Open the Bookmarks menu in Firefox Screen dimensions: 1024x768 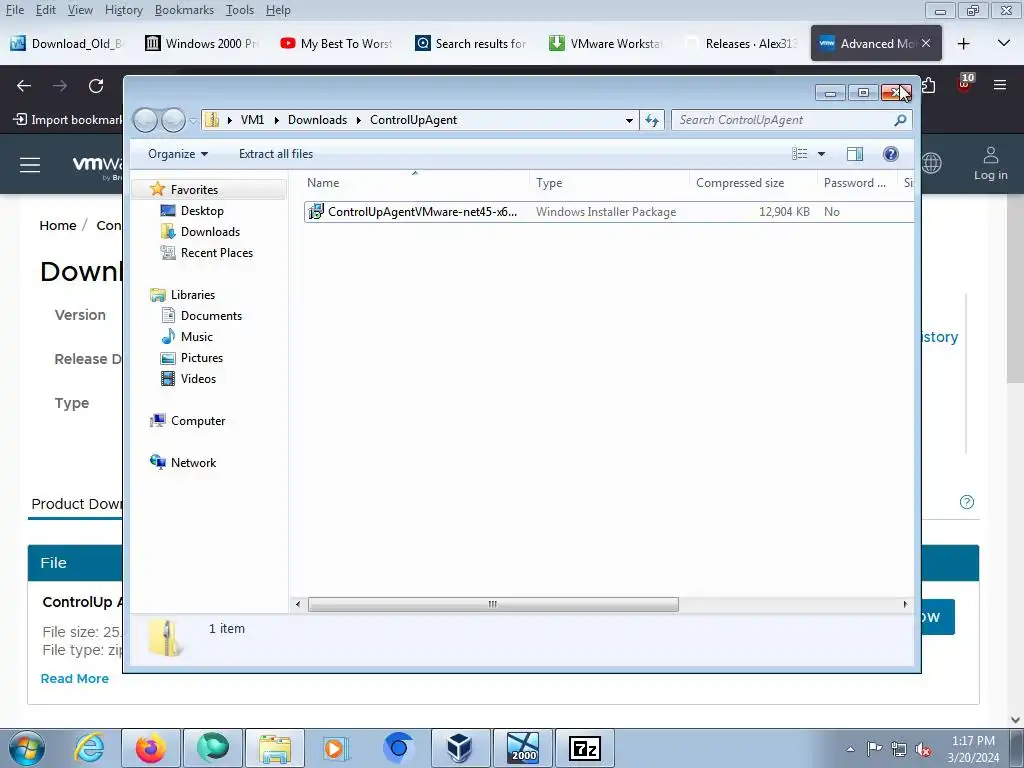(184, 10)
